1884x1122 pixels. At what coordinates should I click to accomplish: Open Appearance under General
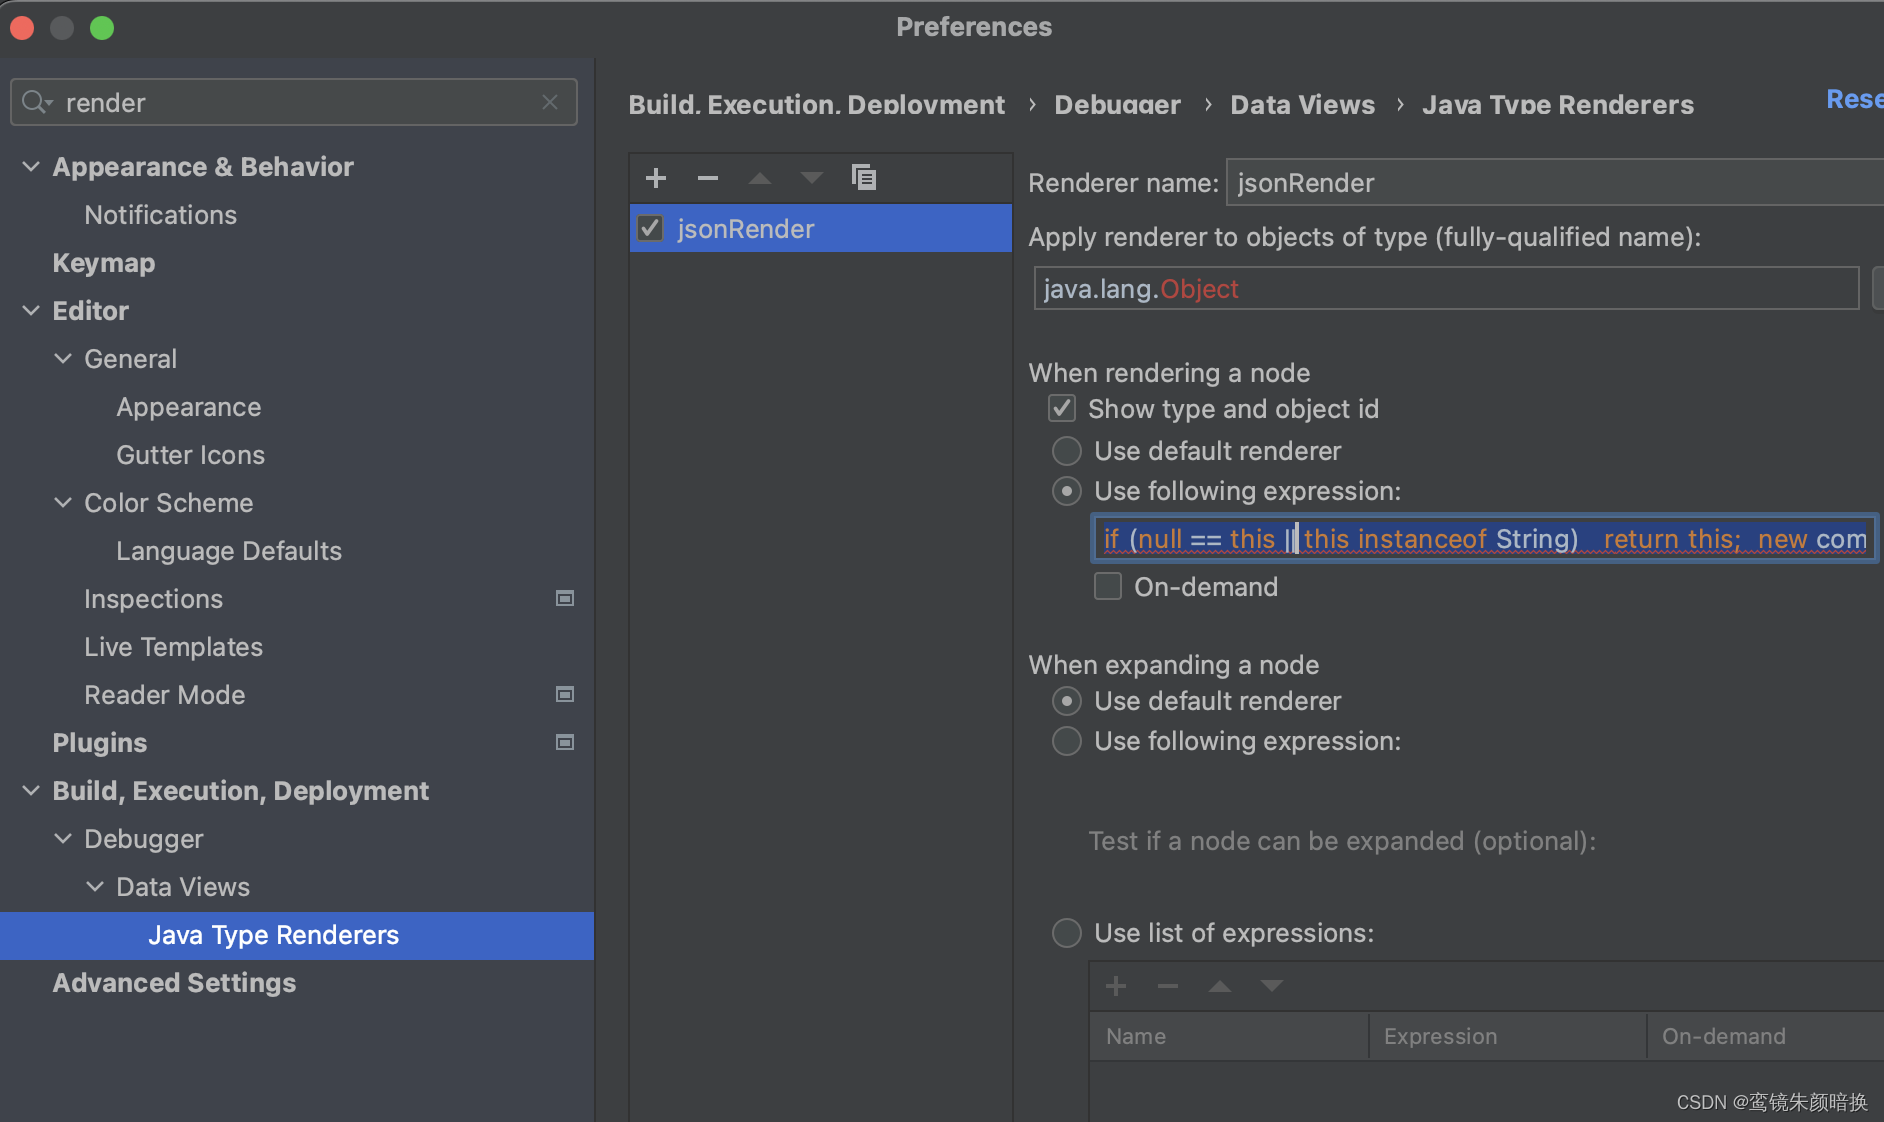coord(188,407)
